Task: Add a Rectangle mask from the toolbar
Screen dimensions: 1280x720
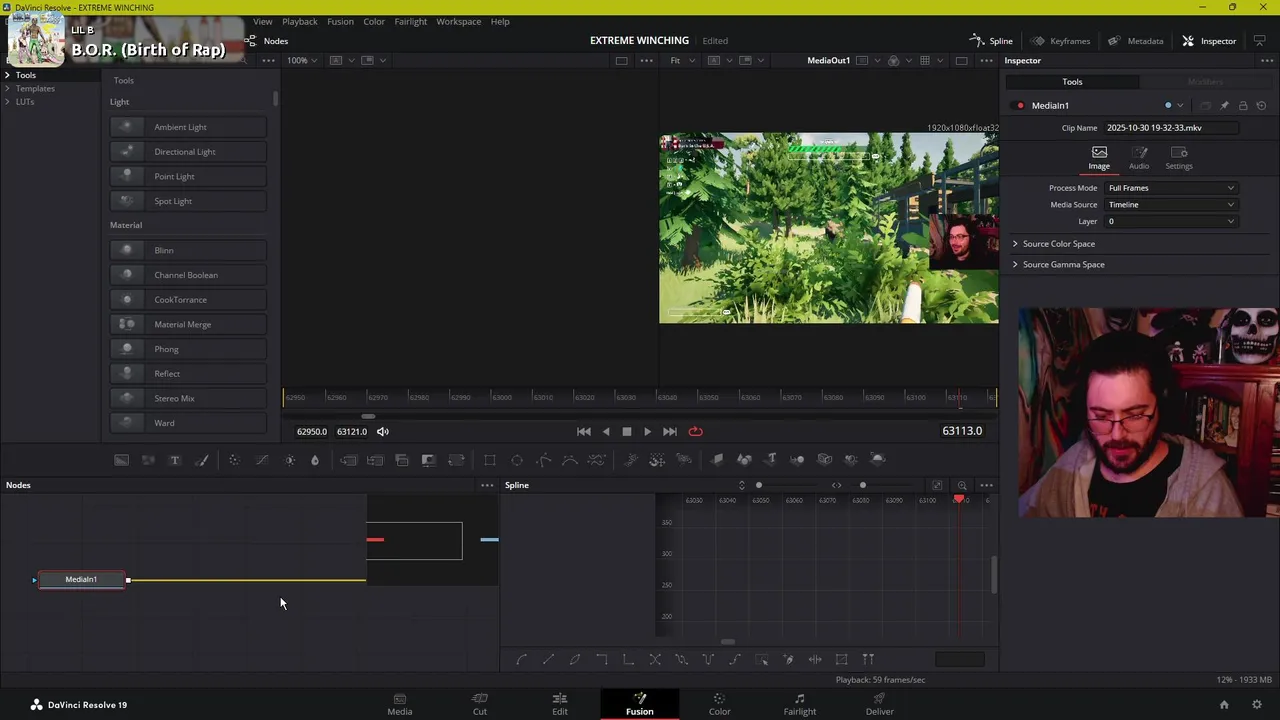Action: click(490, 459)
